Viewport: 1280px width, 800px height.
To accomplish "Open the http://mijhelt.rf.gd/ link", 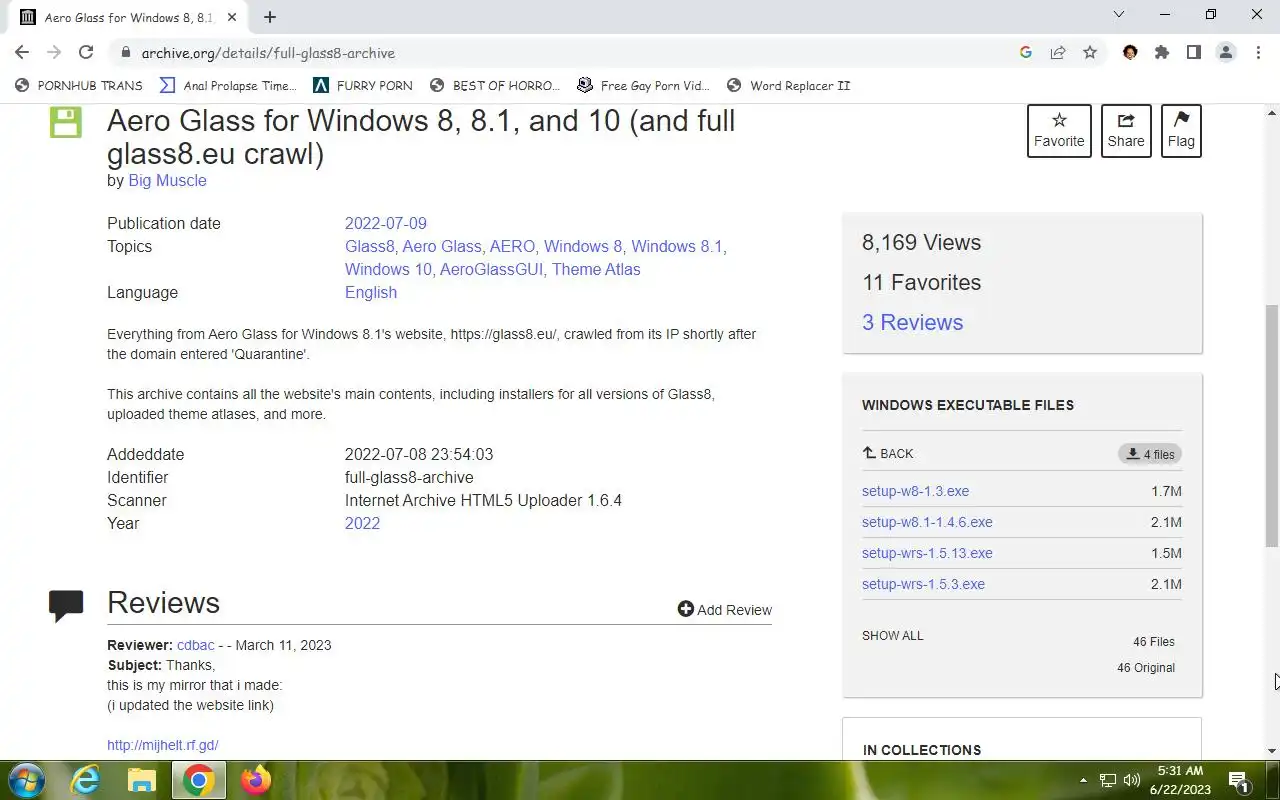I will click(x=163, y=745).
